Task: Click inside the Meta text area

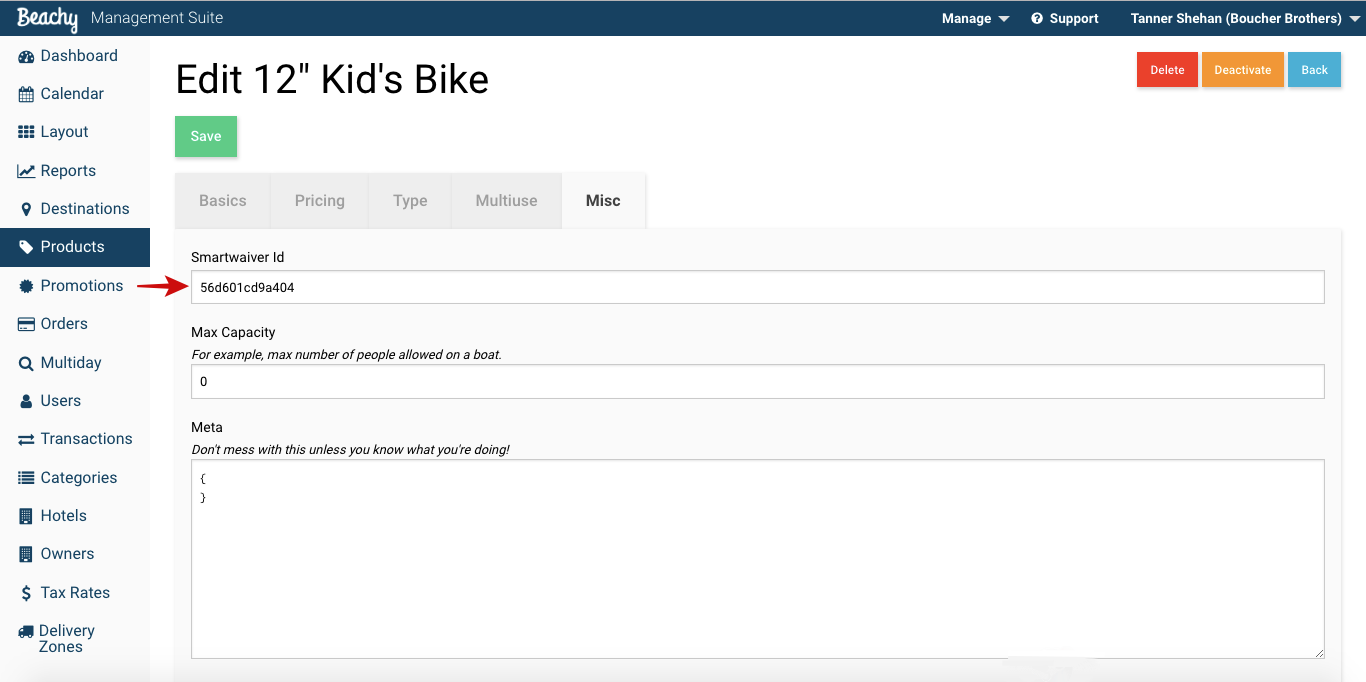Action: [757, 559]
